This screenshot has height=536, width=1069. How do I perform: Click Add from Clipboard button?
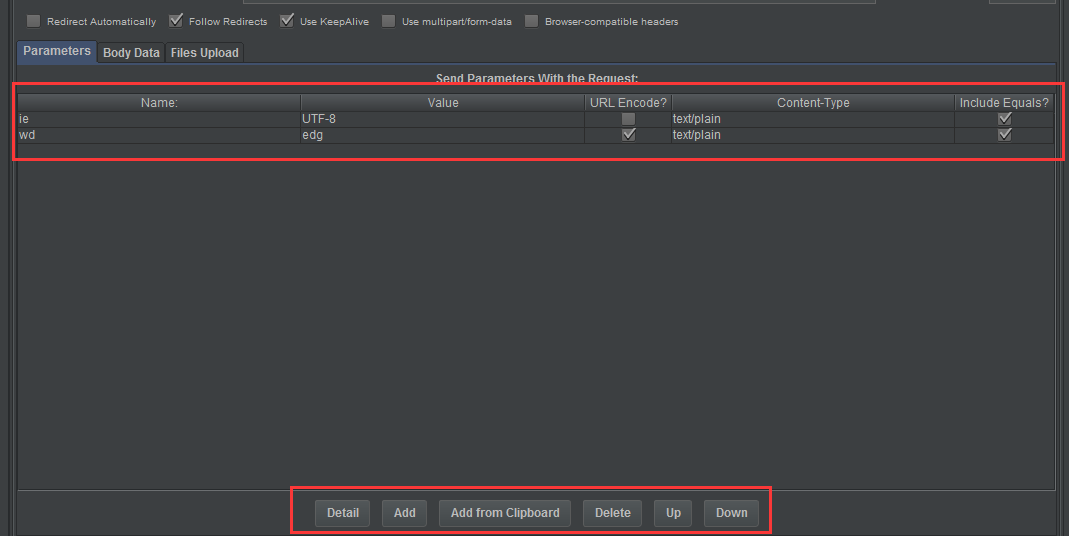505,513
